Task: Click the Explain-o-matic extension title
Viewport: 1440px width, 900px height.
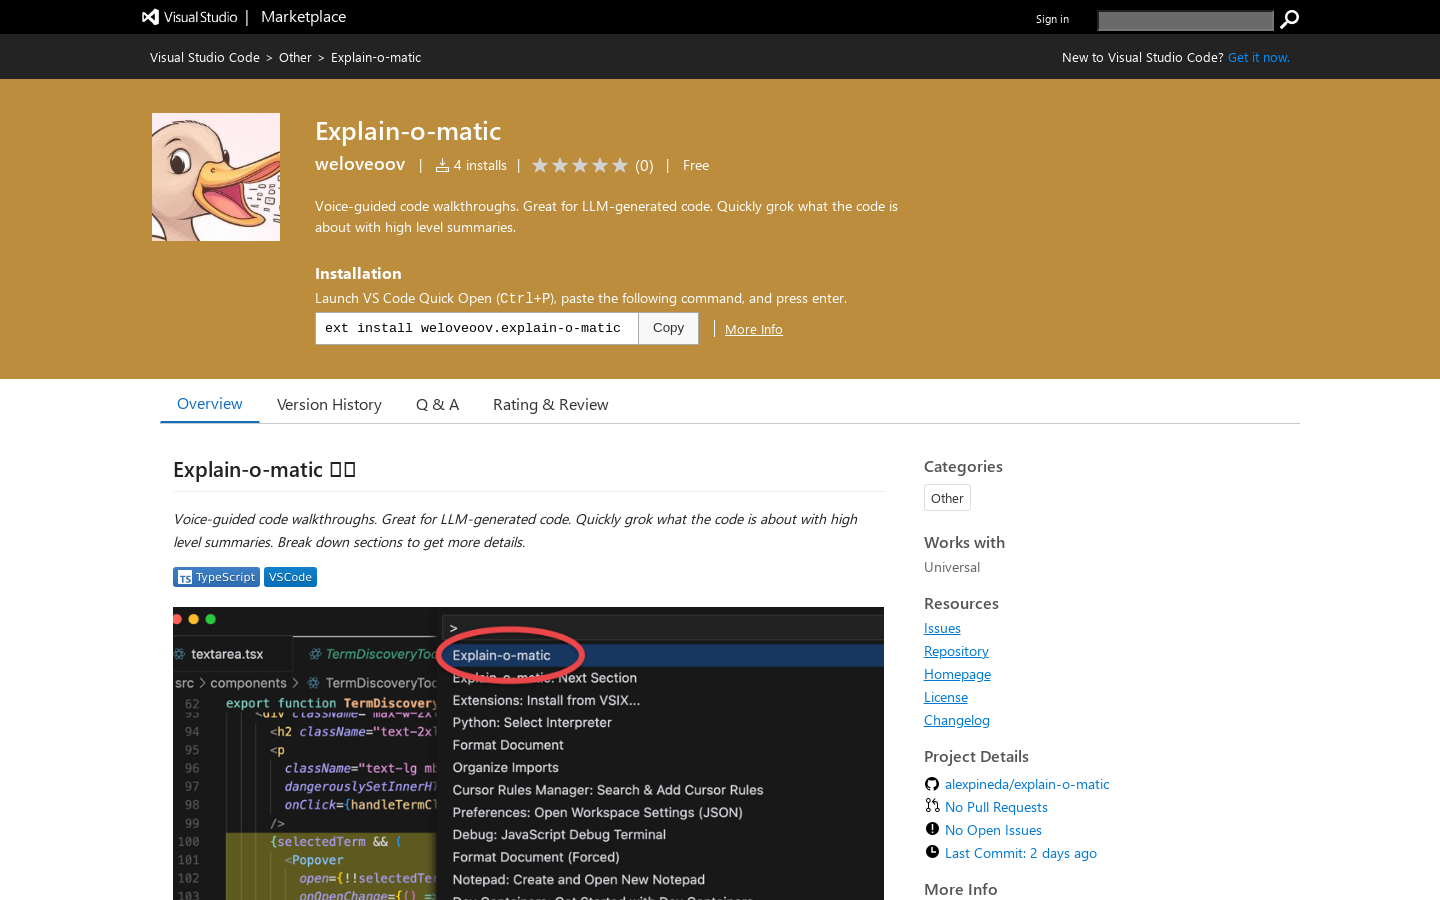Action: 408,131
